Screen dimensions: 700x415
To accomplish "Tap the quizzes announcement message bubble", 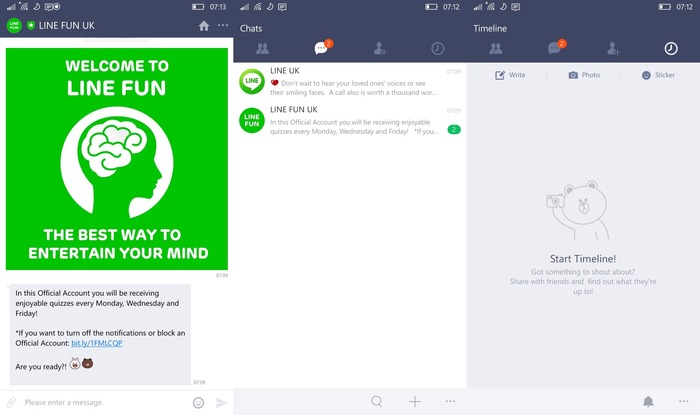I will pyautogui.click(x=100, y=334).
